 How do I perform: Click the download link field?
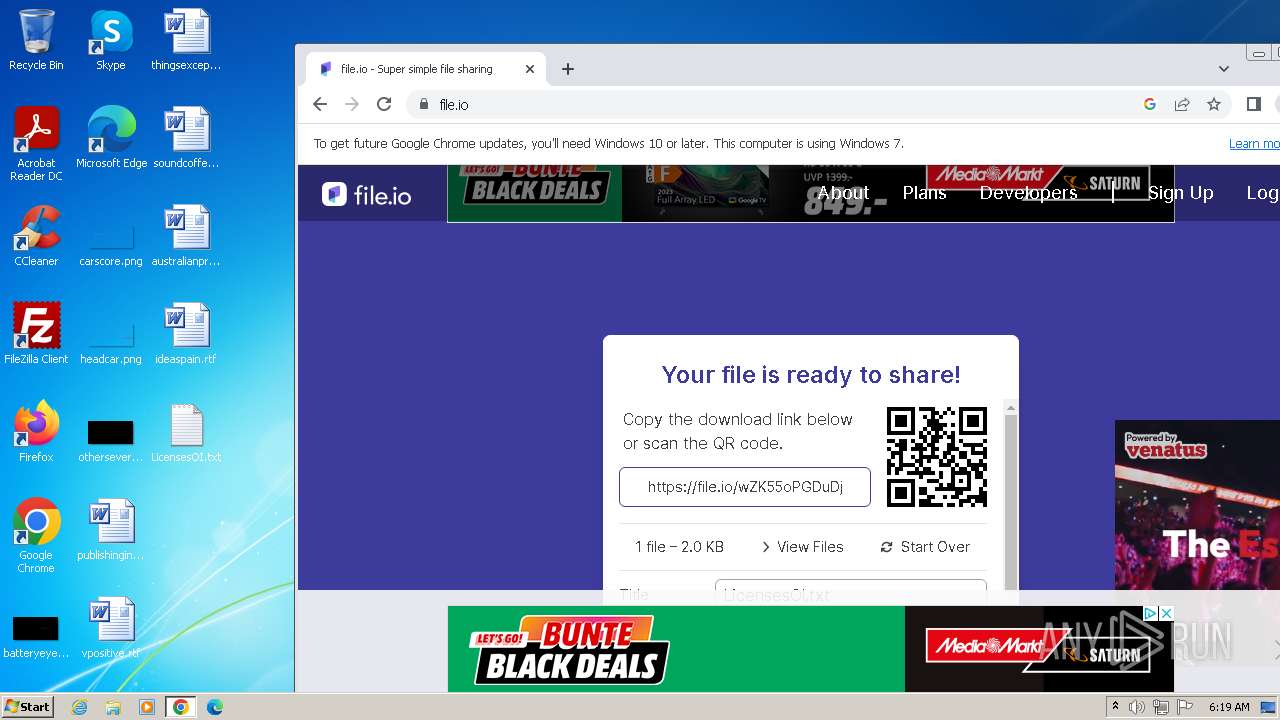[745, 487]
